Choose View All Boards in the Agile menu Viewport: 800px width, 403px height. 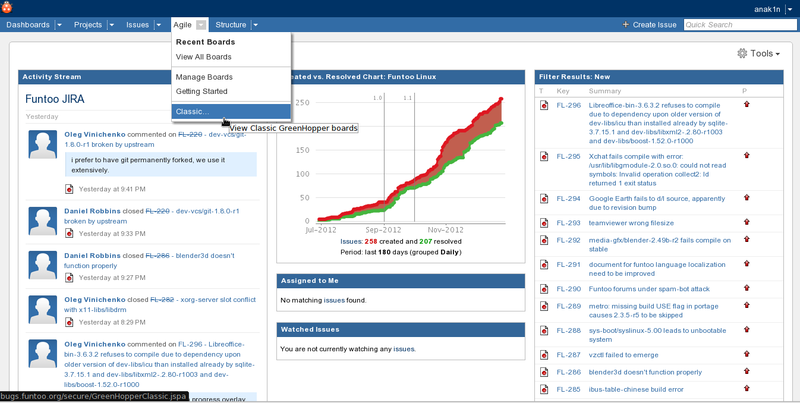coord(204,57)
